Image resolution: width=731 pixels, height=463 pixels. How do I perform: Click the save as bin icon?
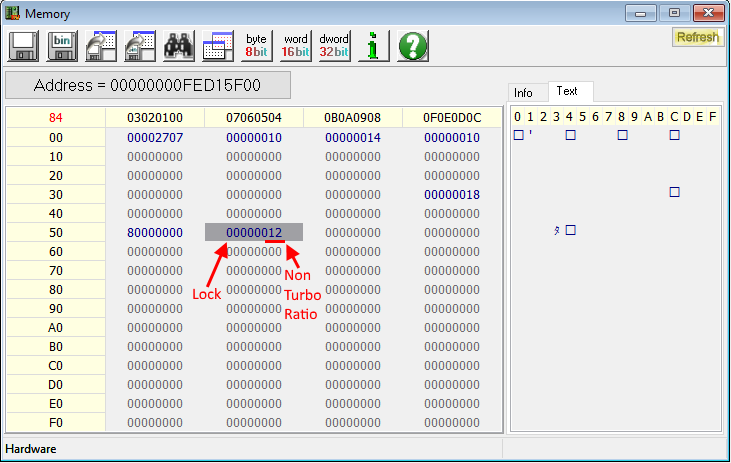(62, 46)
